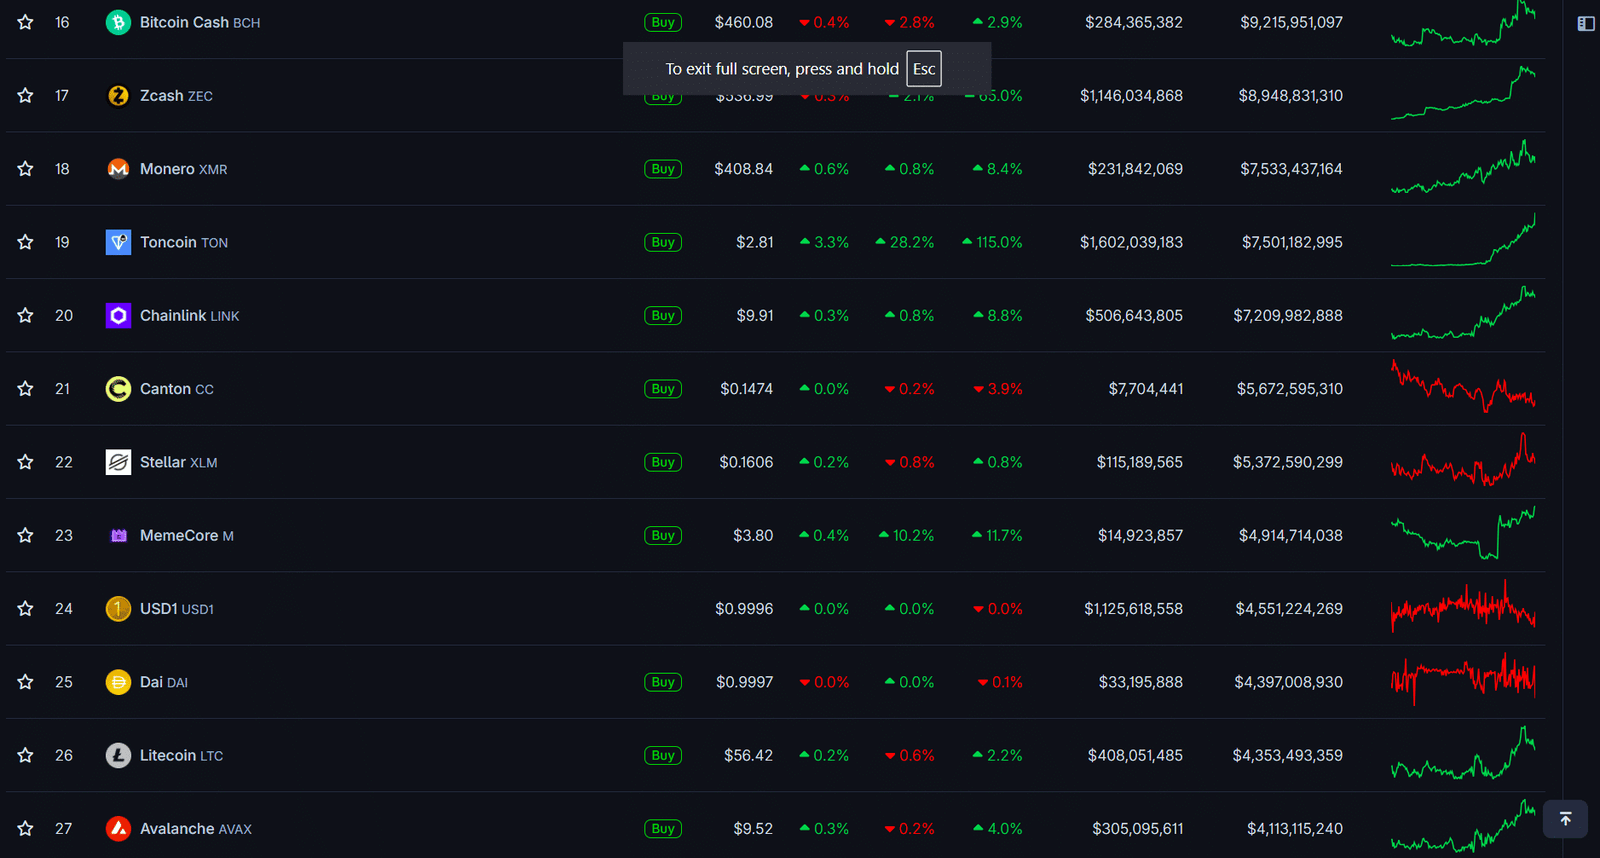Click Toncoin price $2.81
This screenshot has width=1600, height=858.
pyautogui.click(x=755, y=242)
